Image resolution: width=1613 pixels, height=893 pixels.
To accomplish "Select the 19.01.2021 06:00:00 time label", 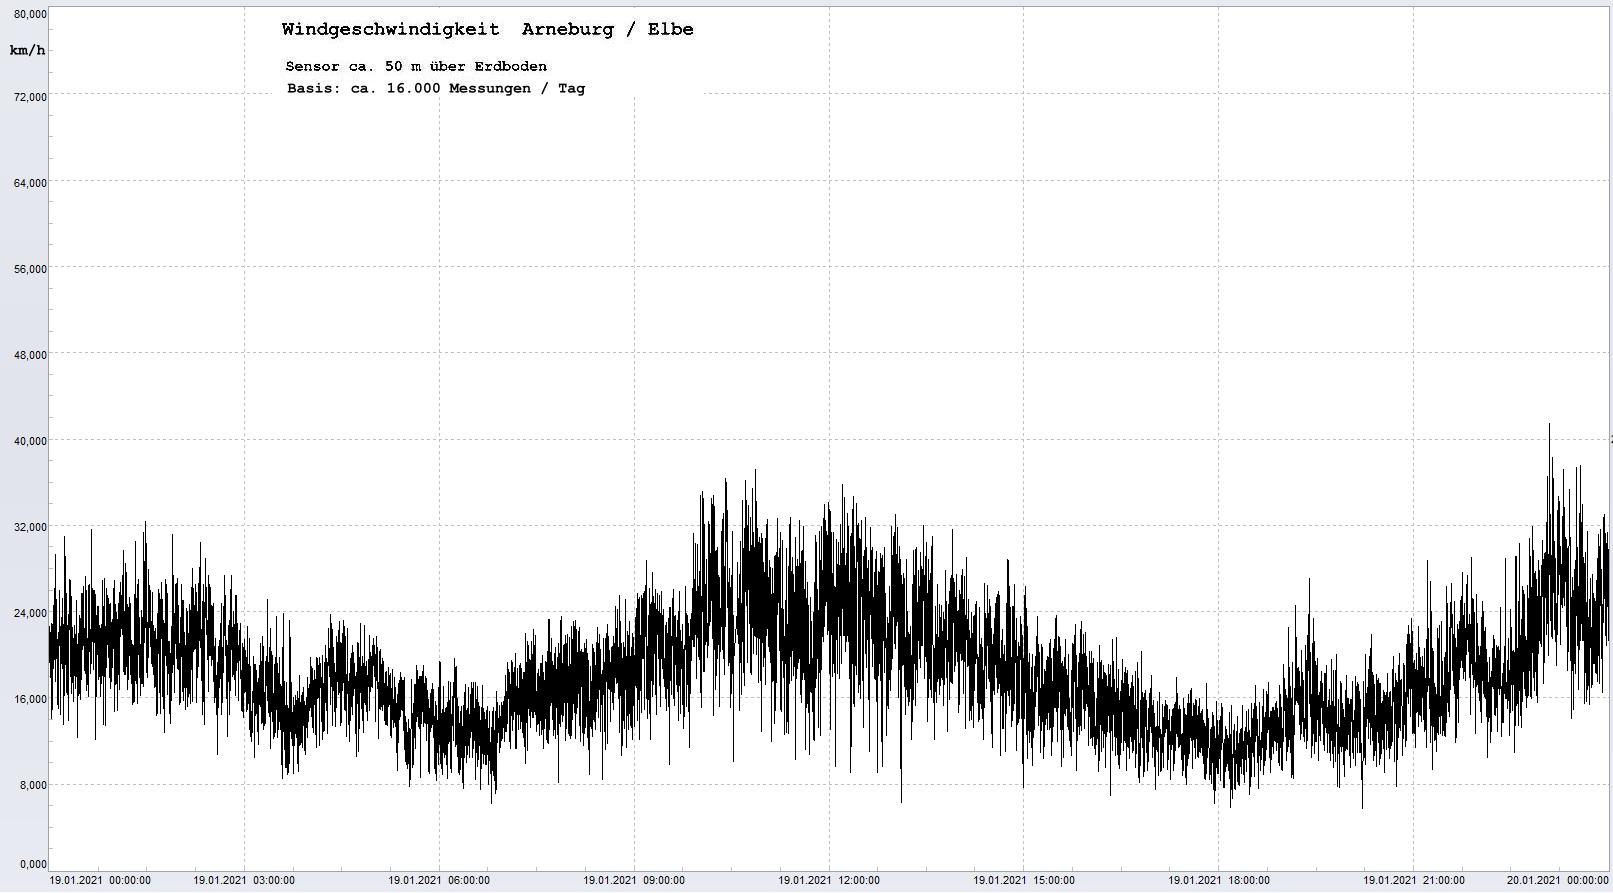I will pyautogui.click(x=439, y=881).
